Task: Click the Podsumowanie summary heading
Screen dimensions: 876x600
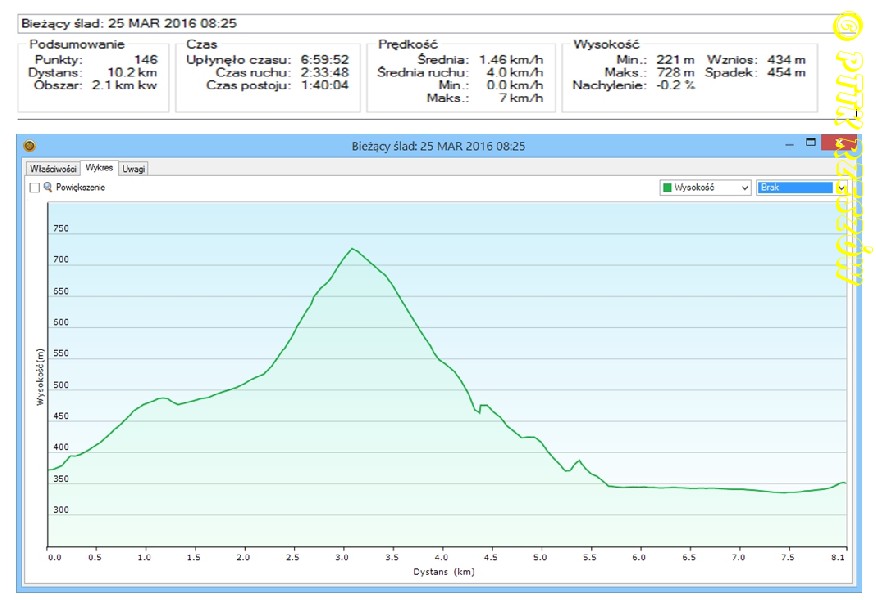Action: click(x=77, y=44)
